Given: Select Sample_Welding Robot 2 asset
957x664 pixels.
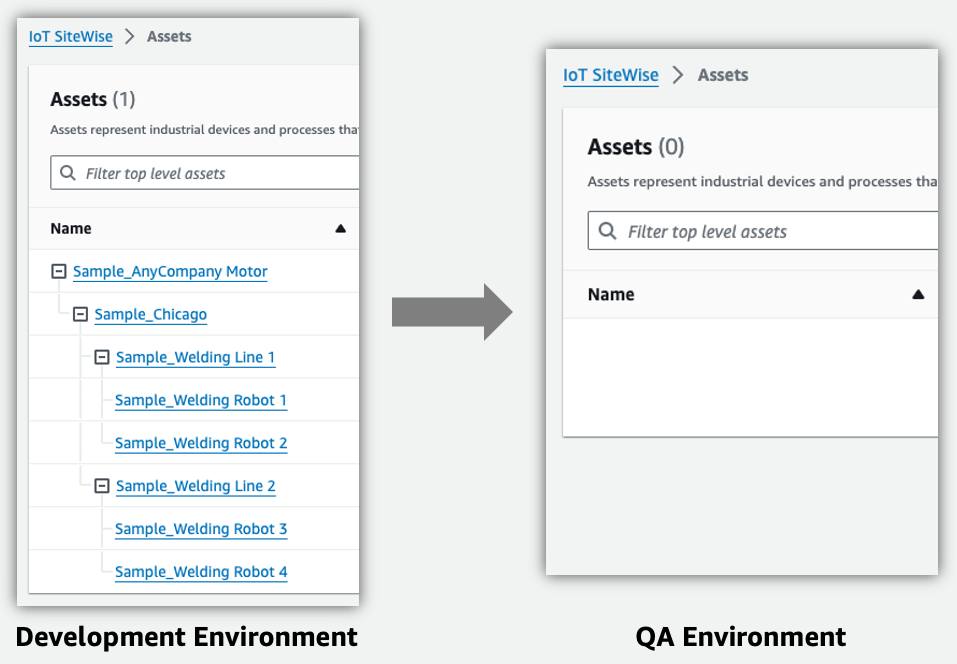Looking at the screenshot, I should click(x=200, y=444).
